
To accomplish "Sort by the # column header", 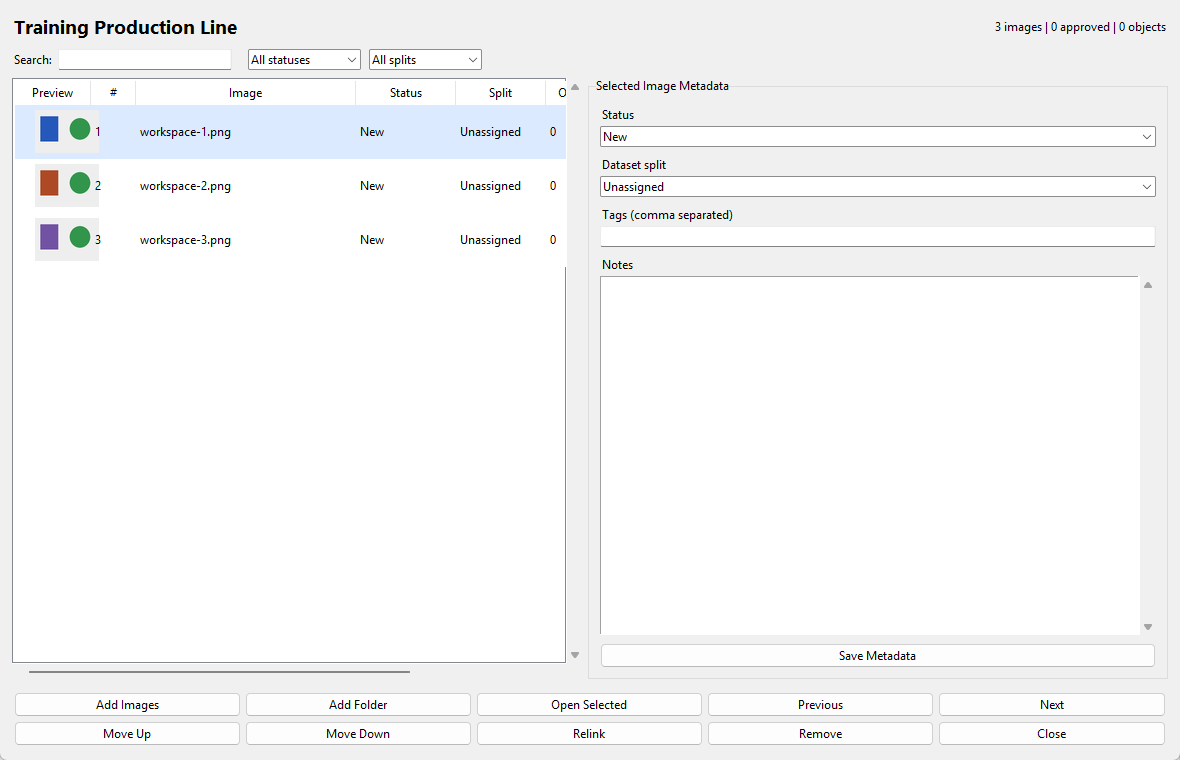I will 113,93.
